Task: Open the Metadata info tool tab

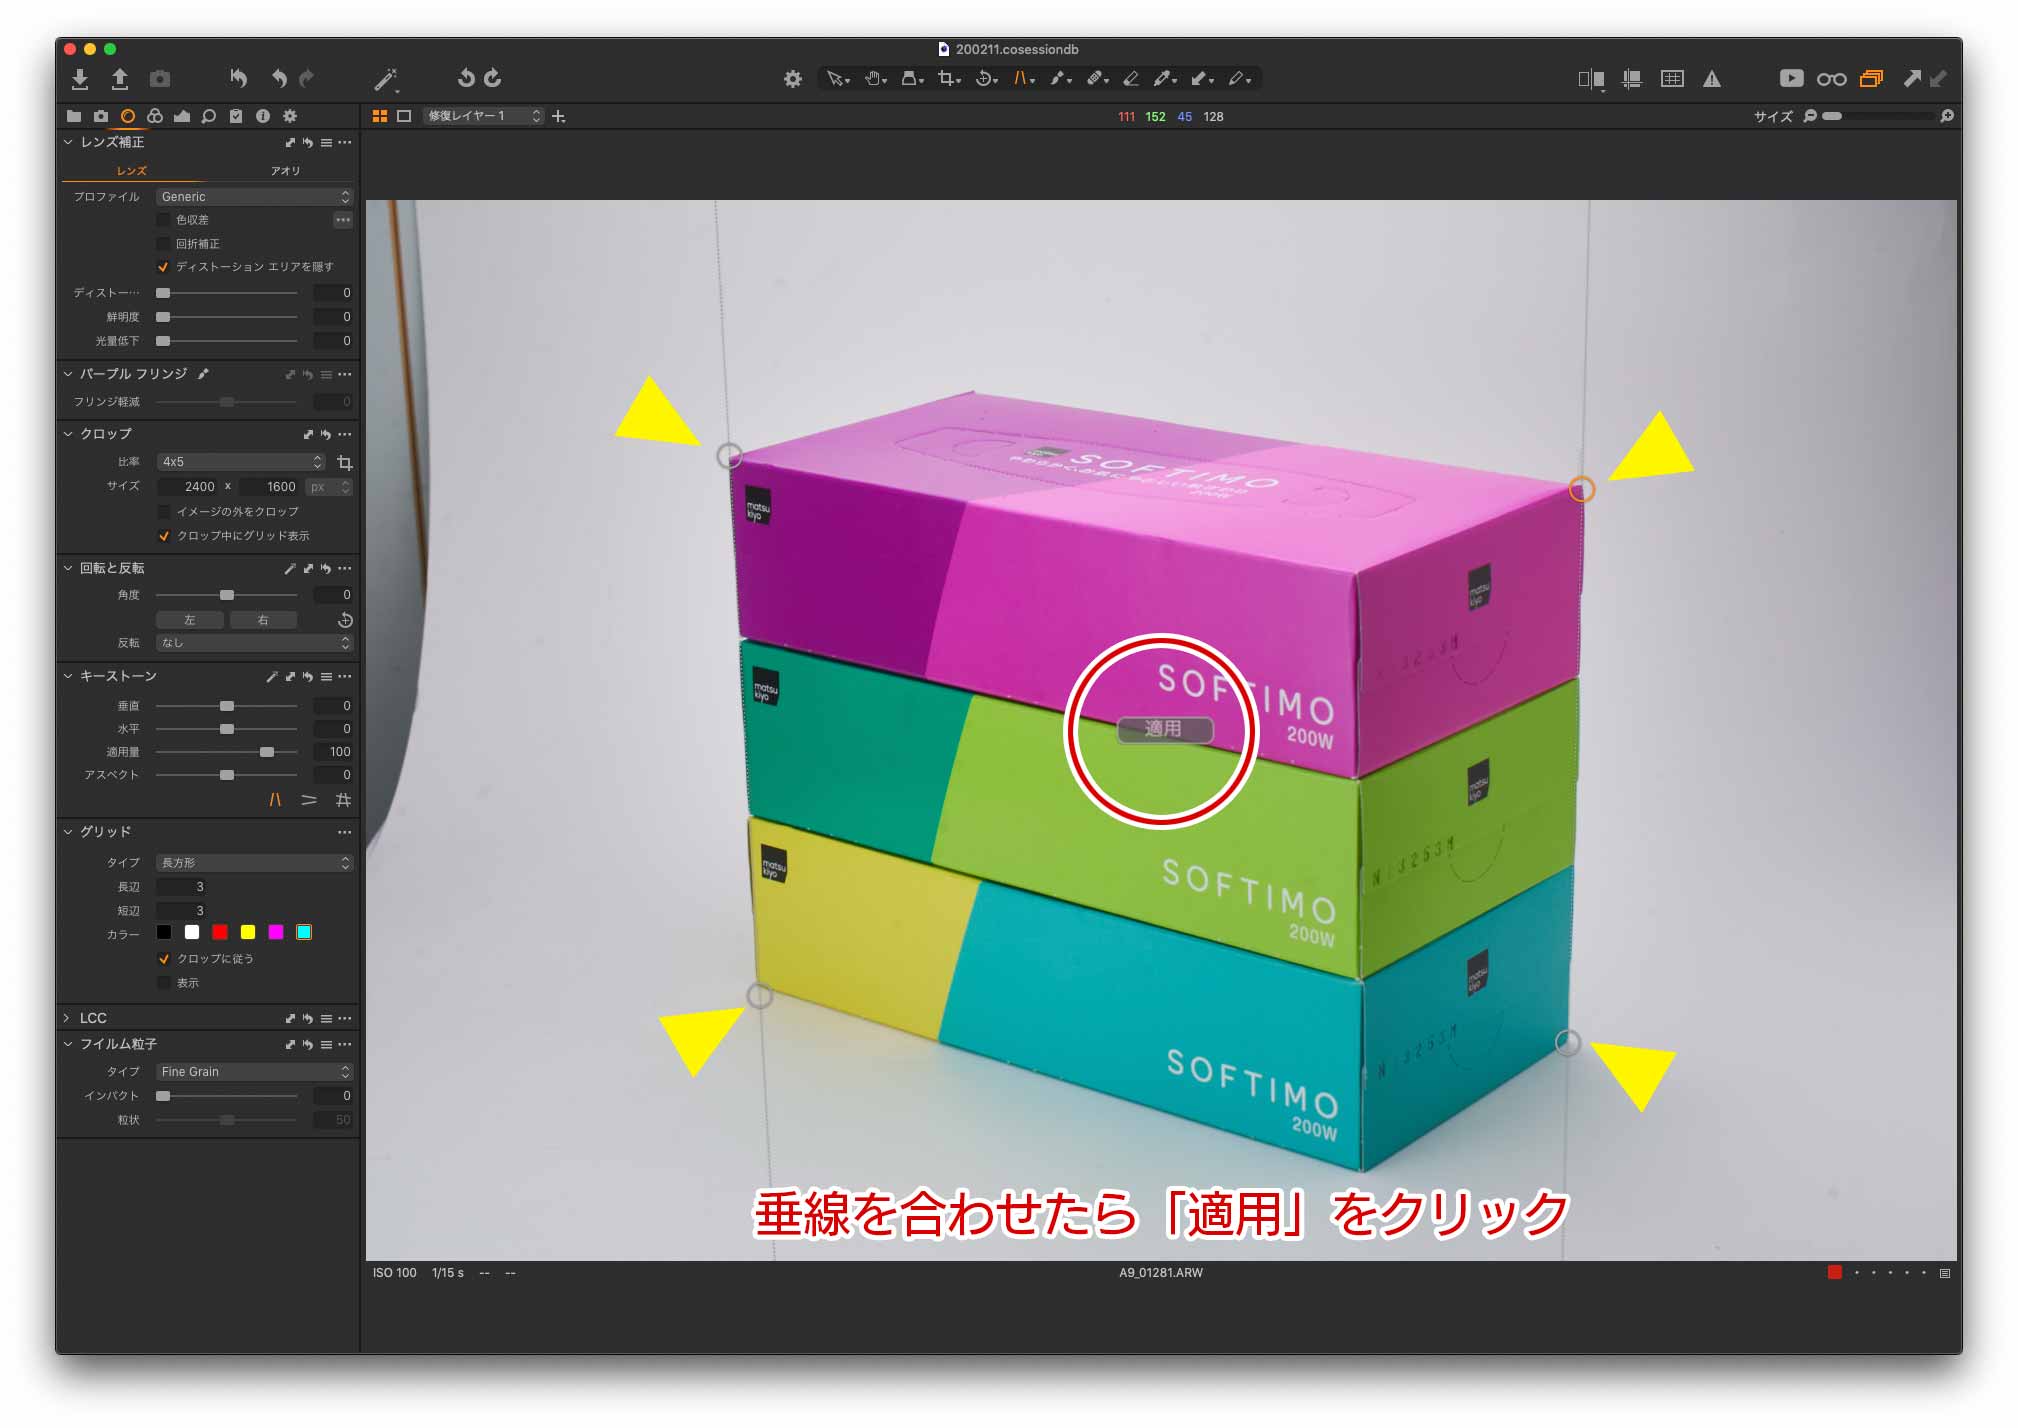Action: tap(263, 116)
